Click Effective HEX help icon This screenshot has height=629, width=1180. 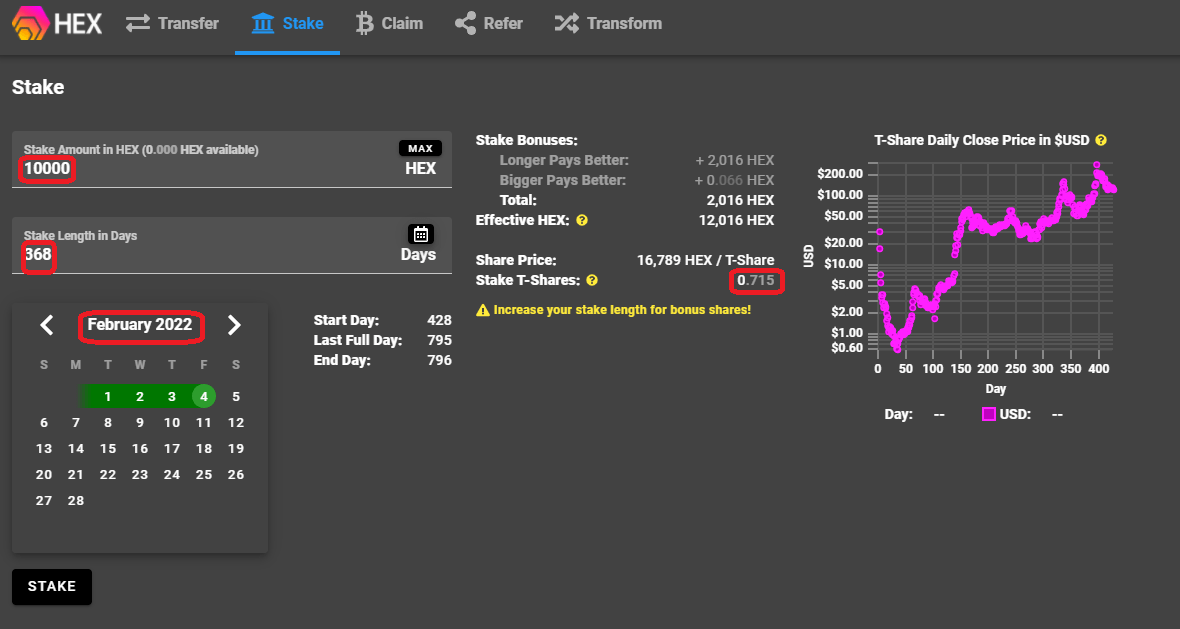[x=582, y=220]
